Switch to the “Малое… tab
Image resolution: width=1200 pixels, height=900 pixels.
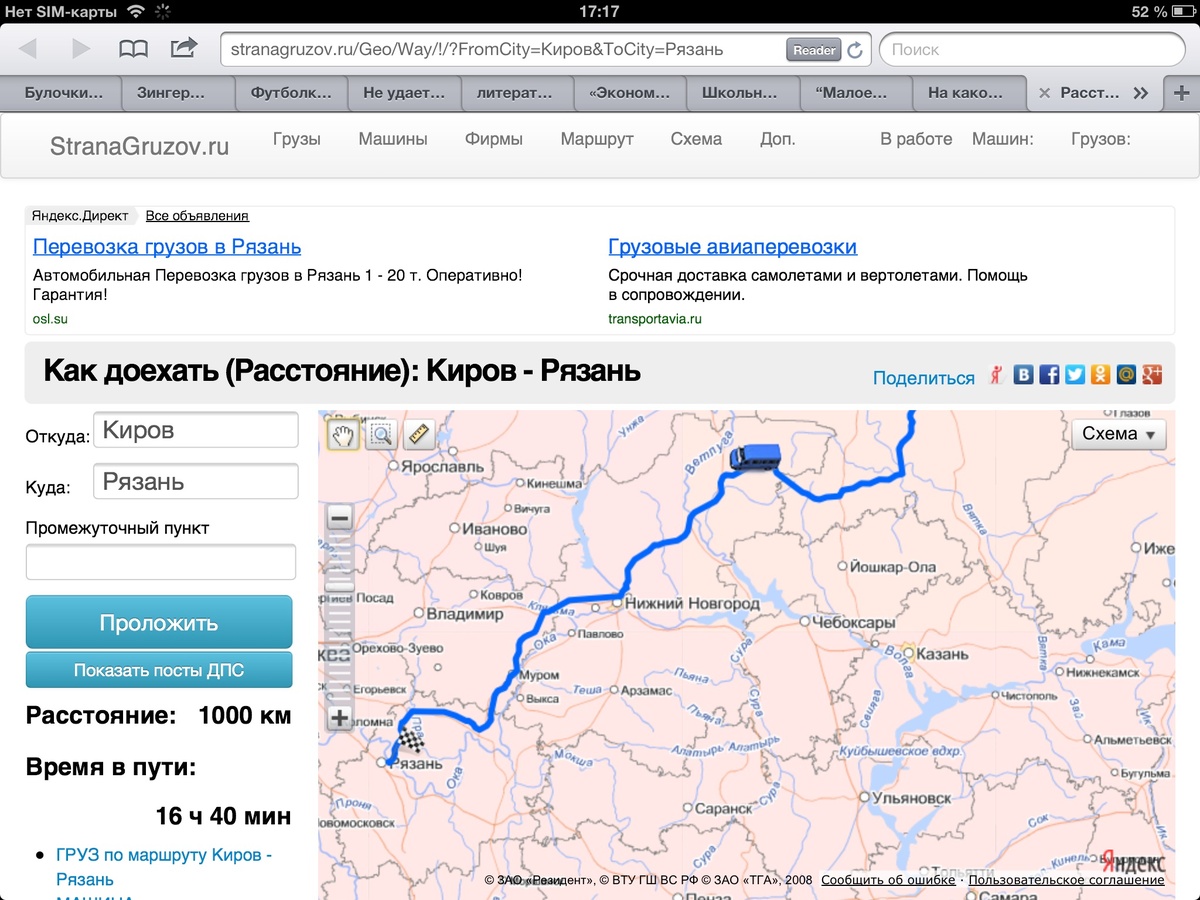pos(856,93)
